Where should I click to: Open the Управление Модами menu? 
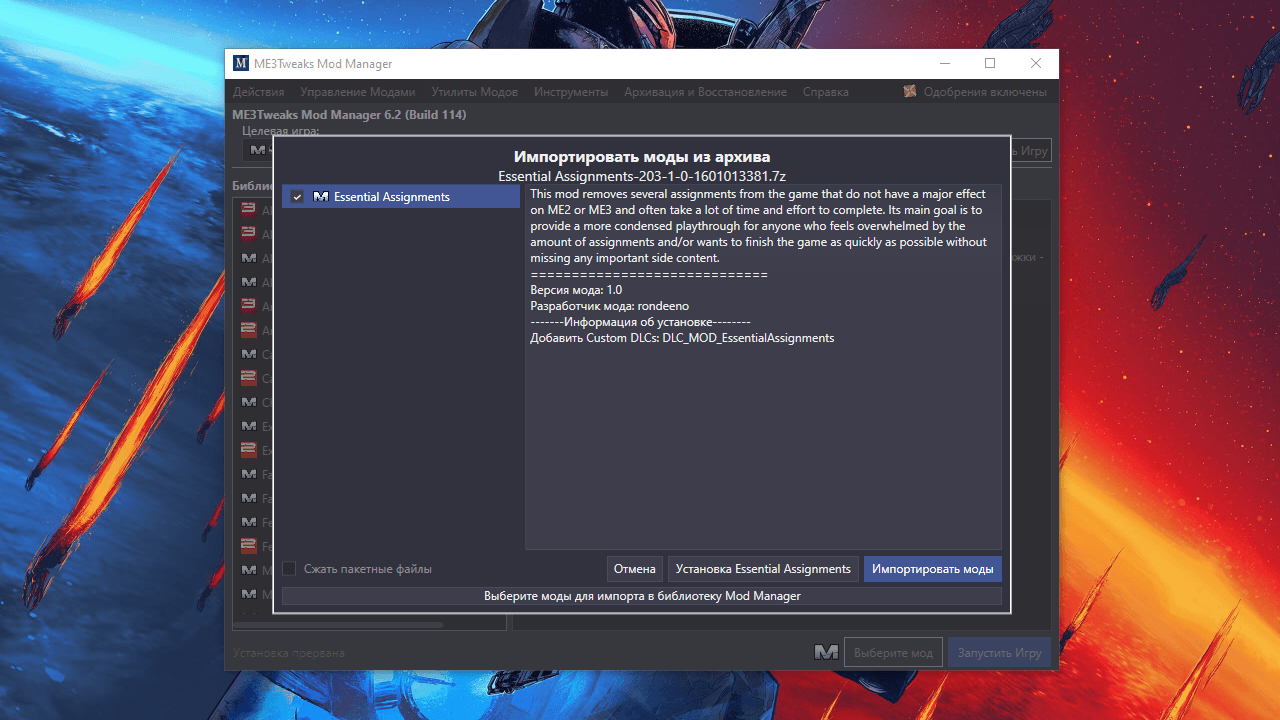pos(358,92)
